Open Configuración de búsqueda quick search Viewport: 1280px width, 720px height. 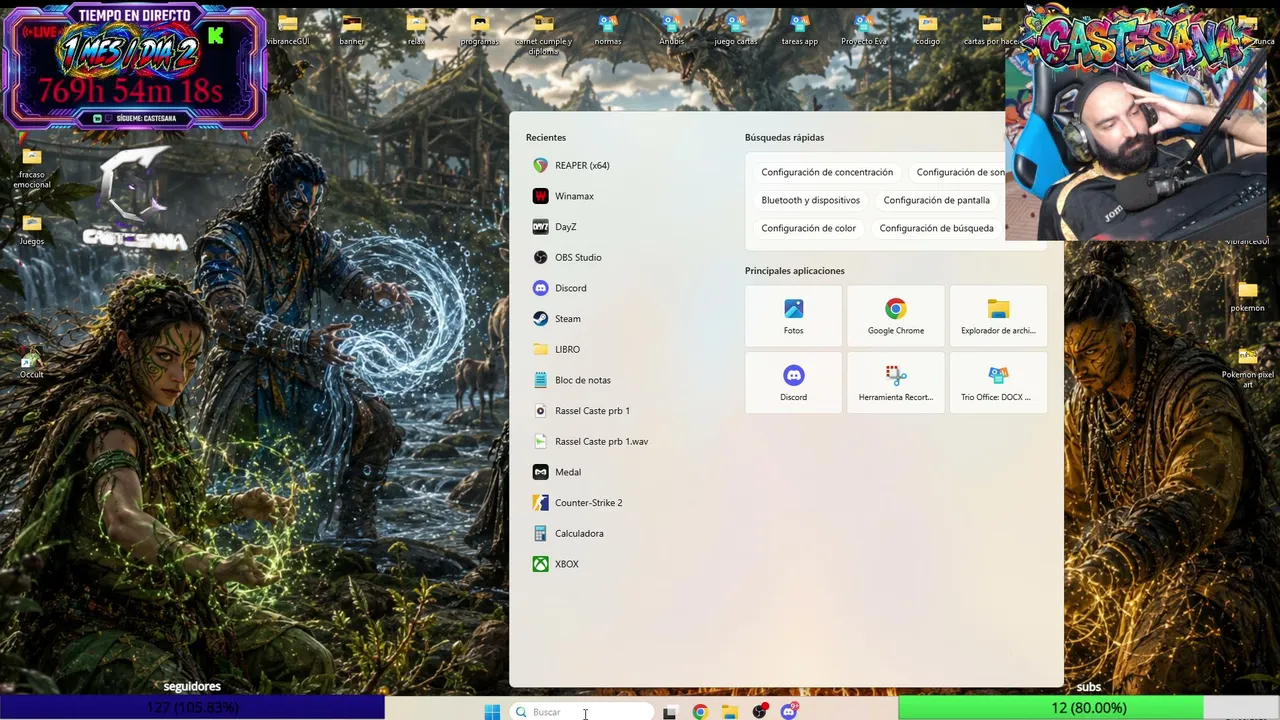937,229
